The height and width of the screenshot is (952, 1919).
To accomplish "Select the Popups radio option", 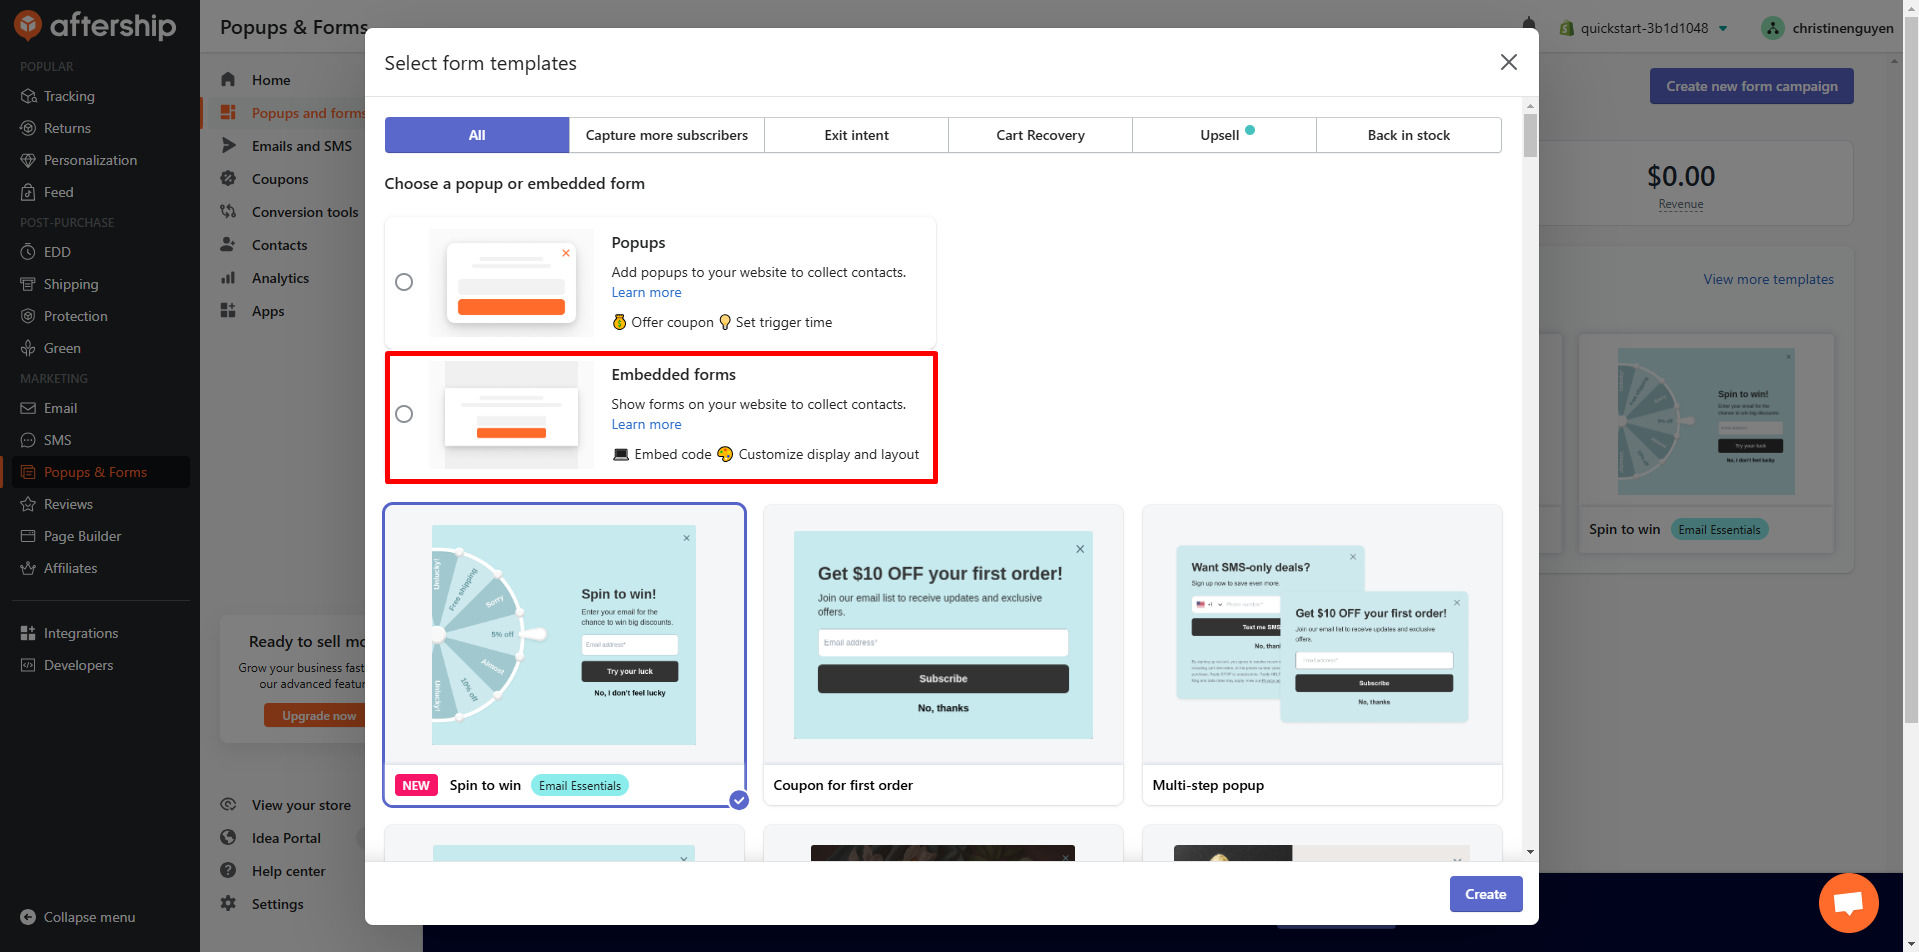I will 403,282.
